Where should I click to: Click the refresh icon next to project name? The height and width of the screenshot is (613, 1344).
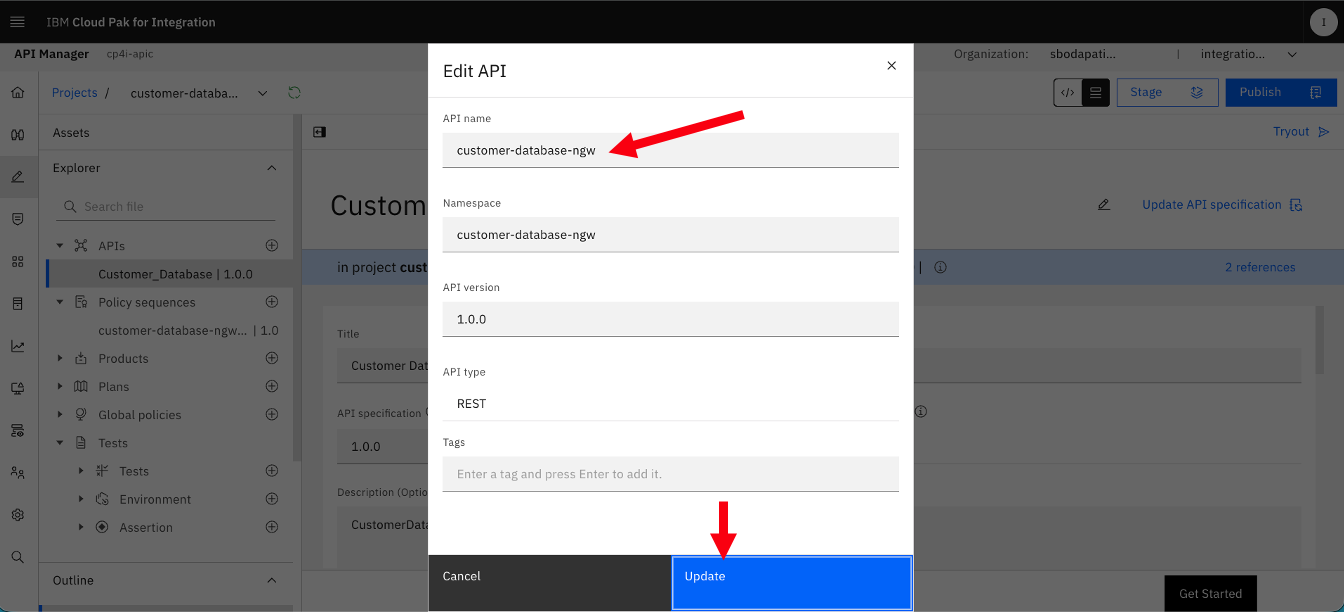pos(294,93)
